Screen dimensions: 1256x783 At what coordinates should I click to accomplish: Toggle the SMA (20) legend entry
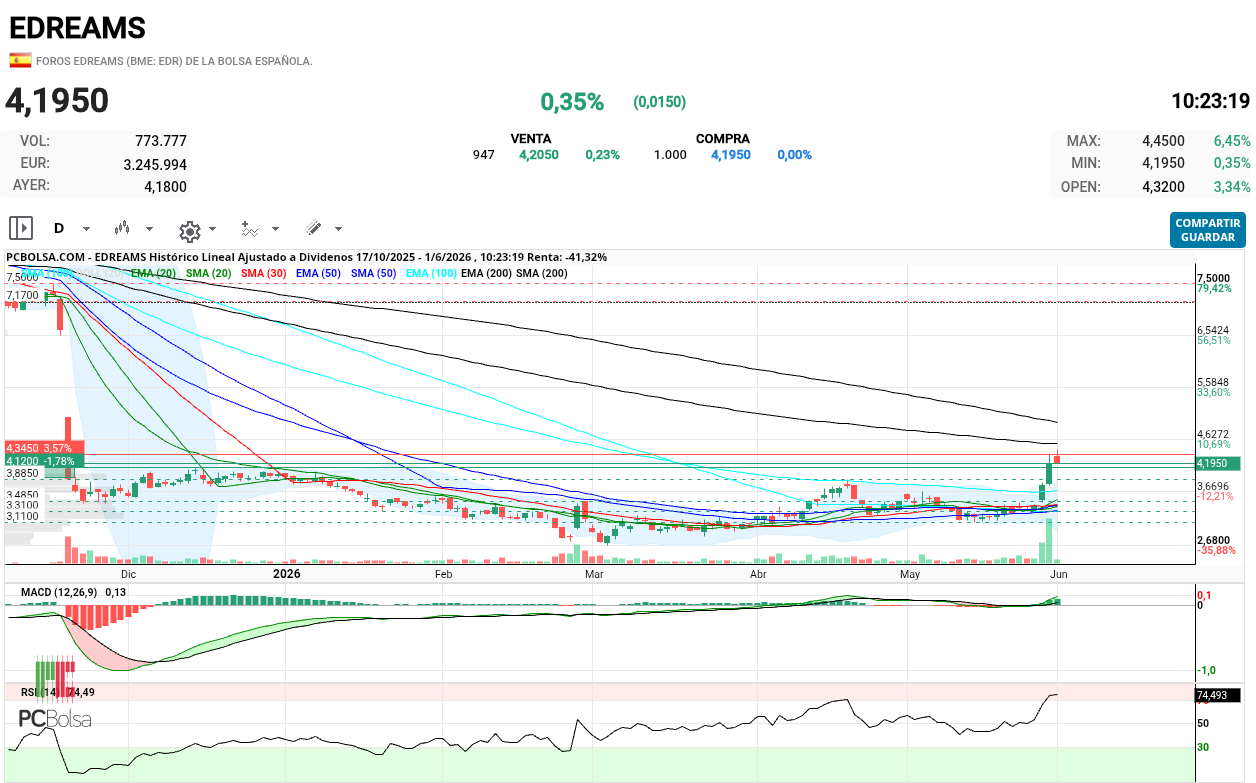tap(208, 273)
